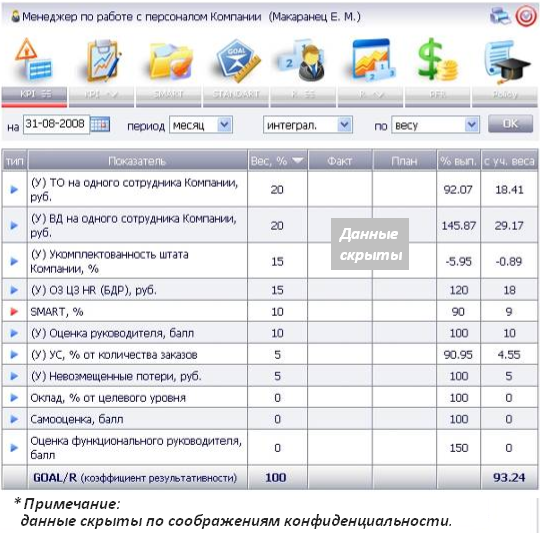Click the printer icon in header
Screen dimensions: 540x533
500,16
